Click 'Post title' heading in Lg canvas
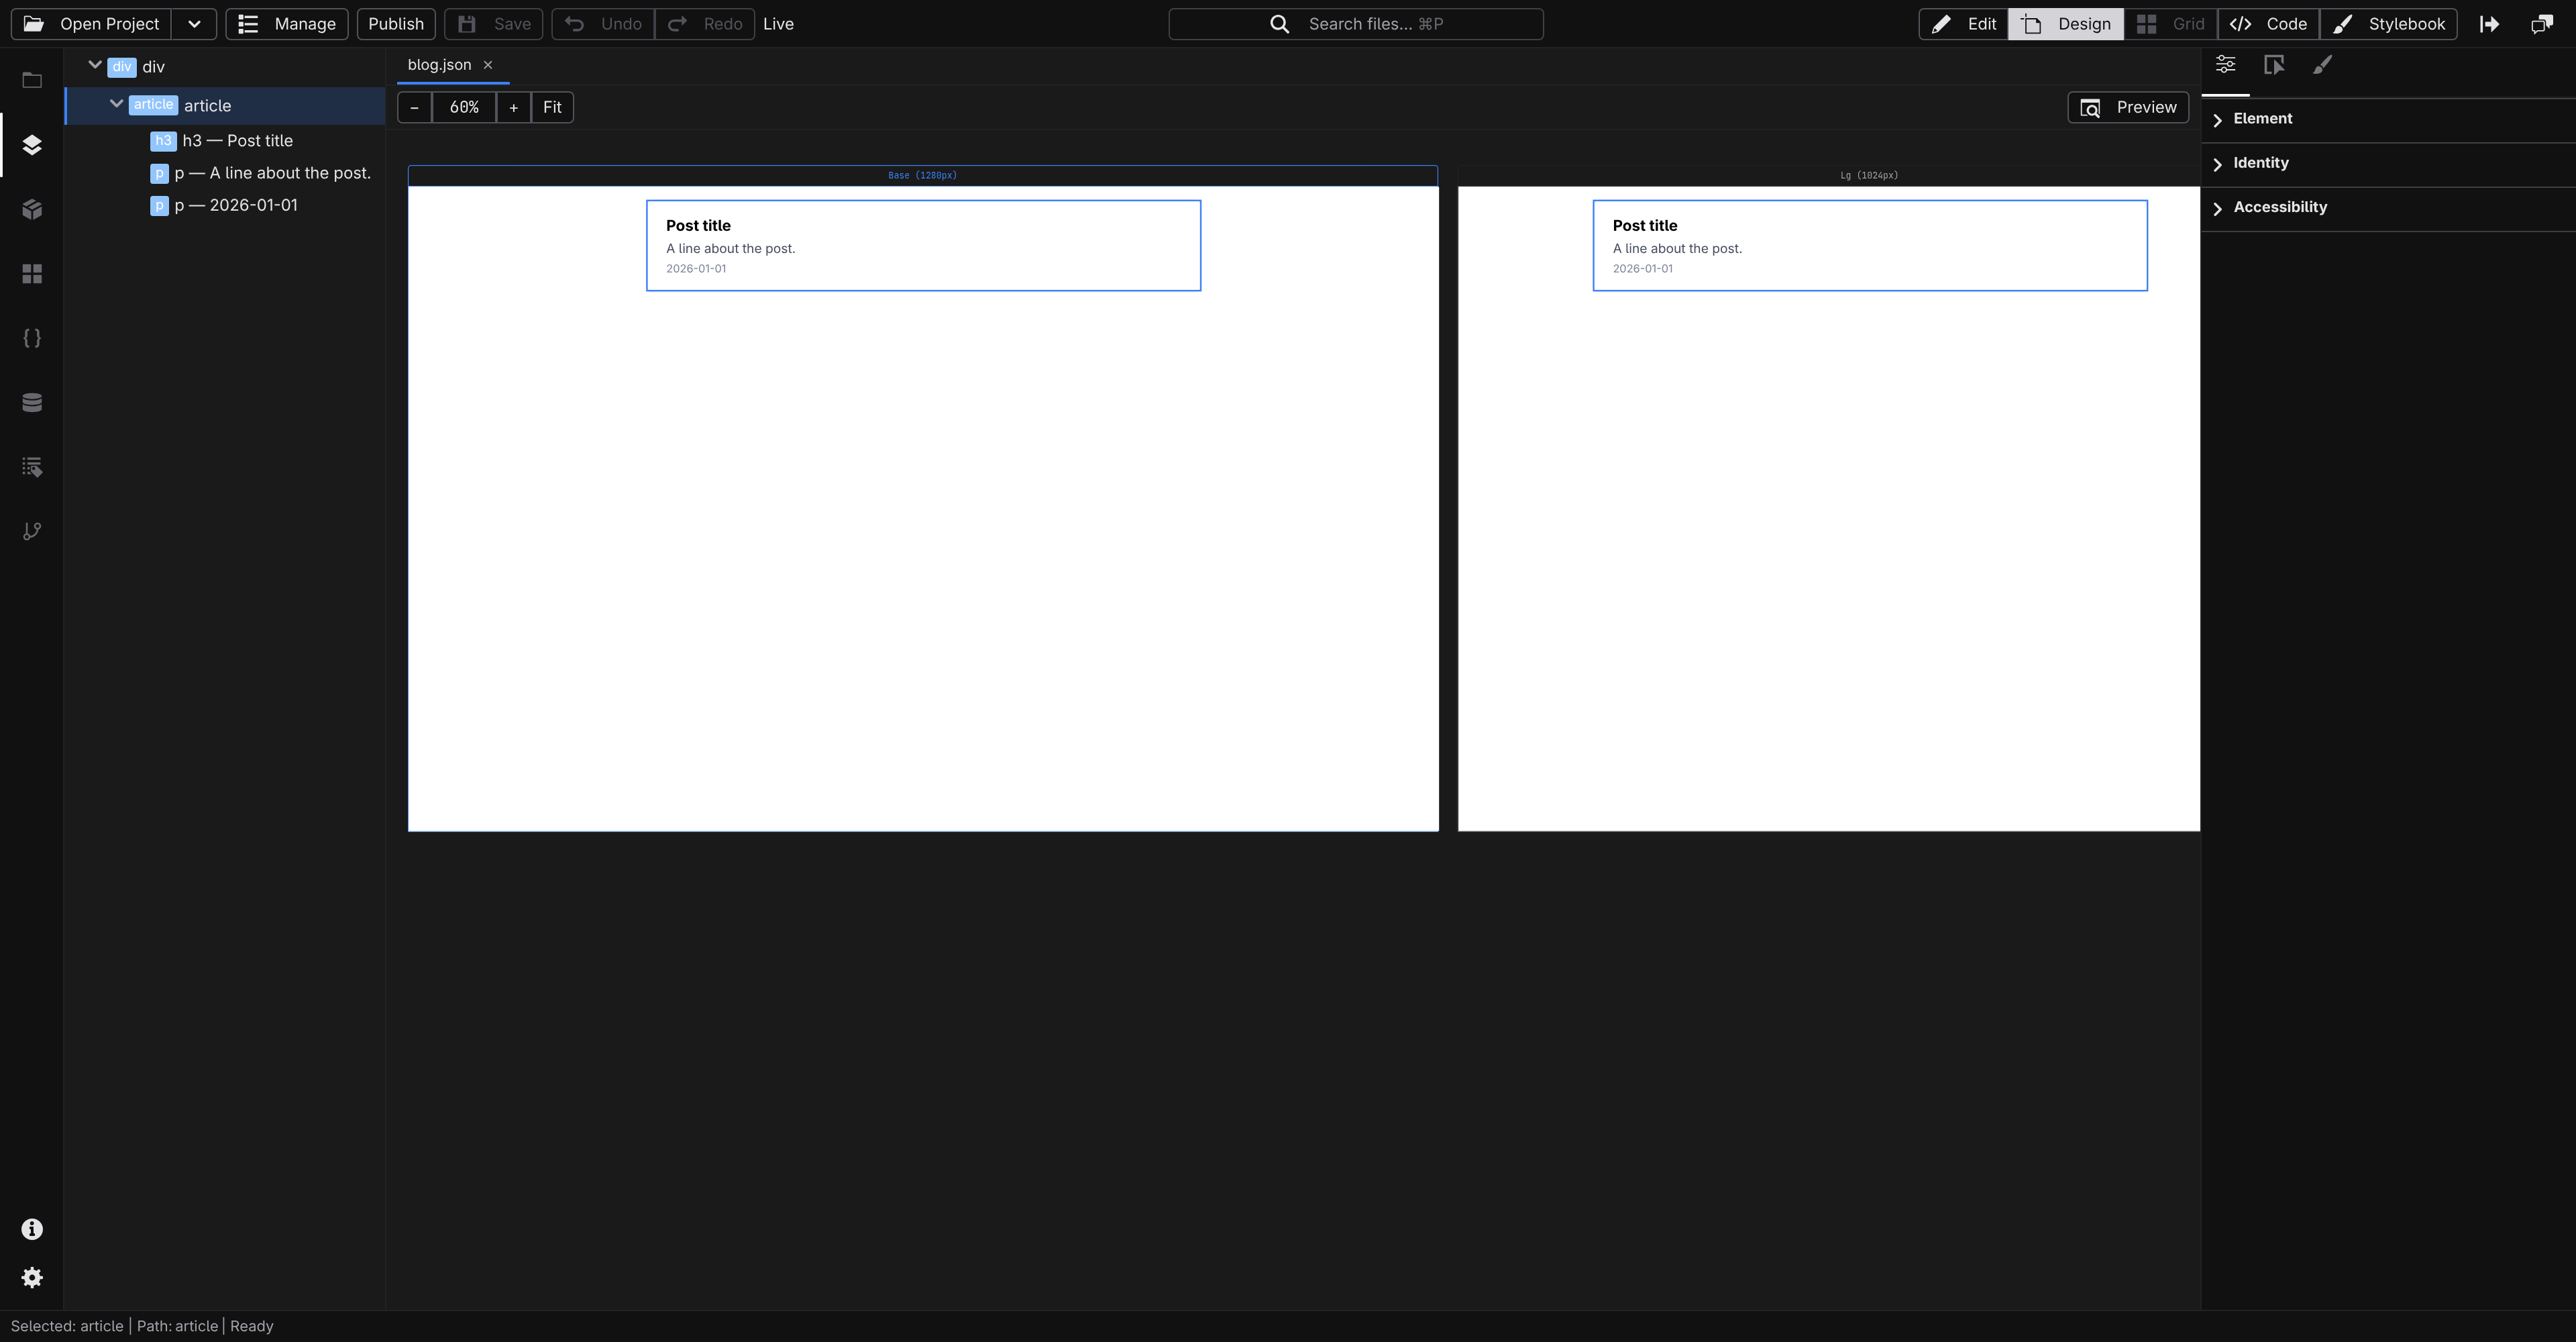2576x1342 pixels. click(x=1645, y=226)
